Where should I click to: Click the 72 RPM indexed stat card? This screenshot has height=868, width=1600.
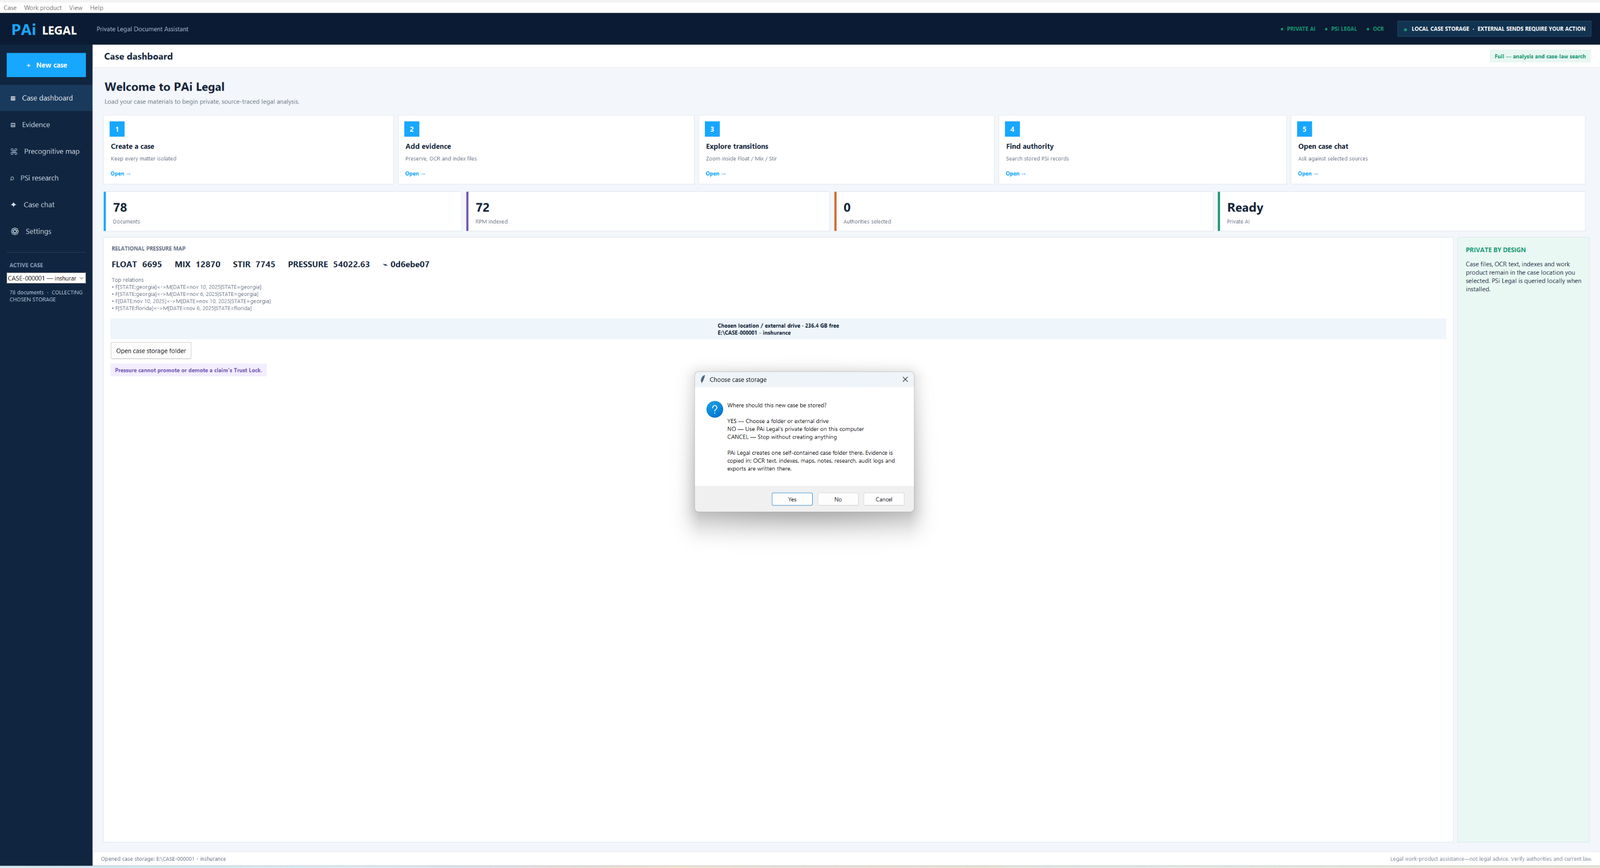click(648, 212)
